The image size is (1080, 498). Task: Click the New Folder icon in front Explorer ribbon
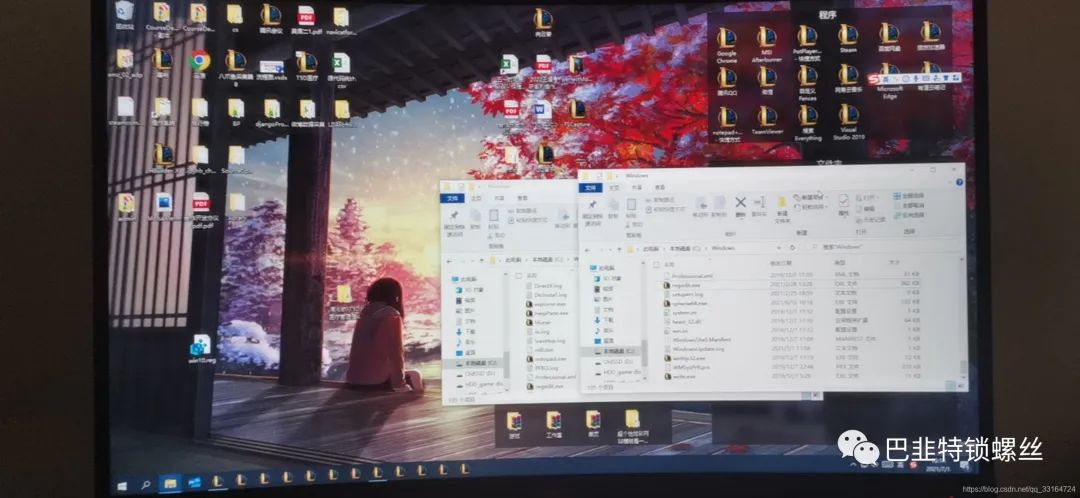point(782,207)
